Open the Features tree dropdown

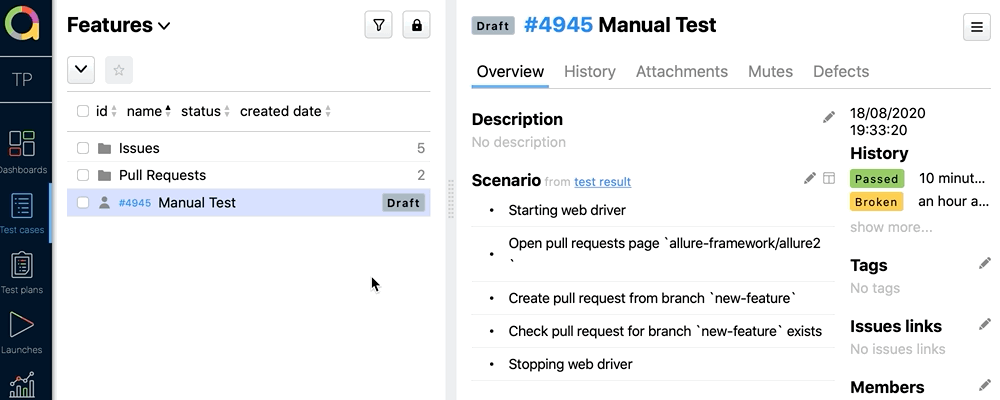pyautogui.click(x=119, y=25)
